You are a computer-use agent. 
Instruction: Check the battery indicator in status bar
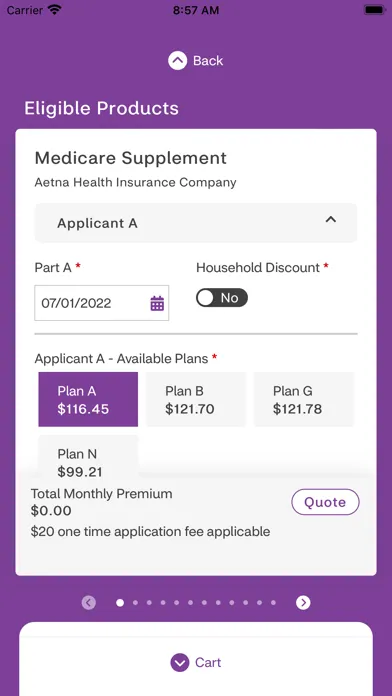[x=374, y=10]
